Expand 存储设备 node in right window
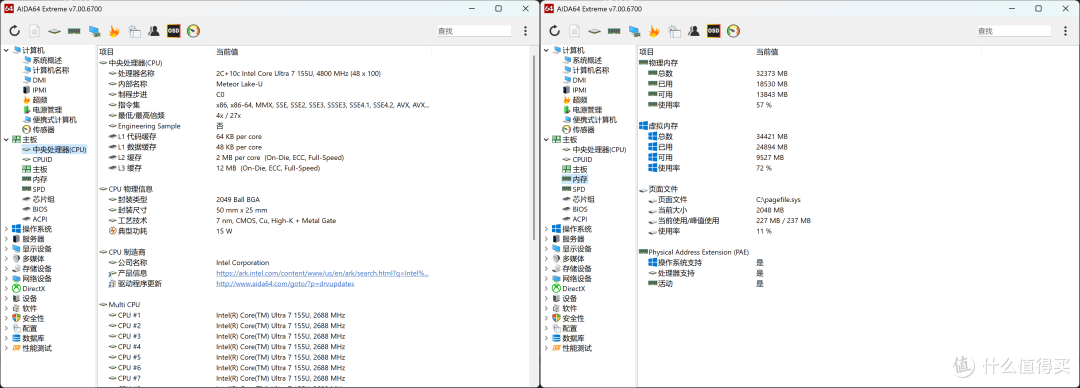 point(546,269)
